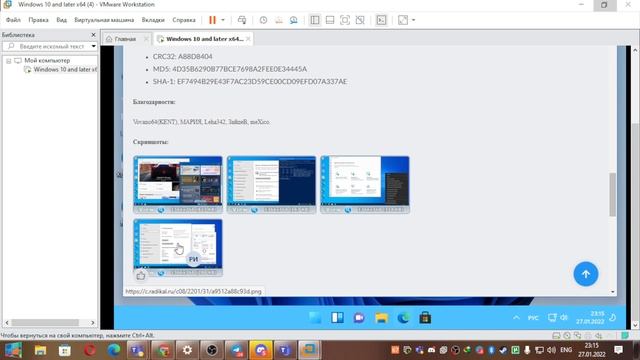
Task: Click the guest browser page scrollbar thumb
Action: [612, 194]
